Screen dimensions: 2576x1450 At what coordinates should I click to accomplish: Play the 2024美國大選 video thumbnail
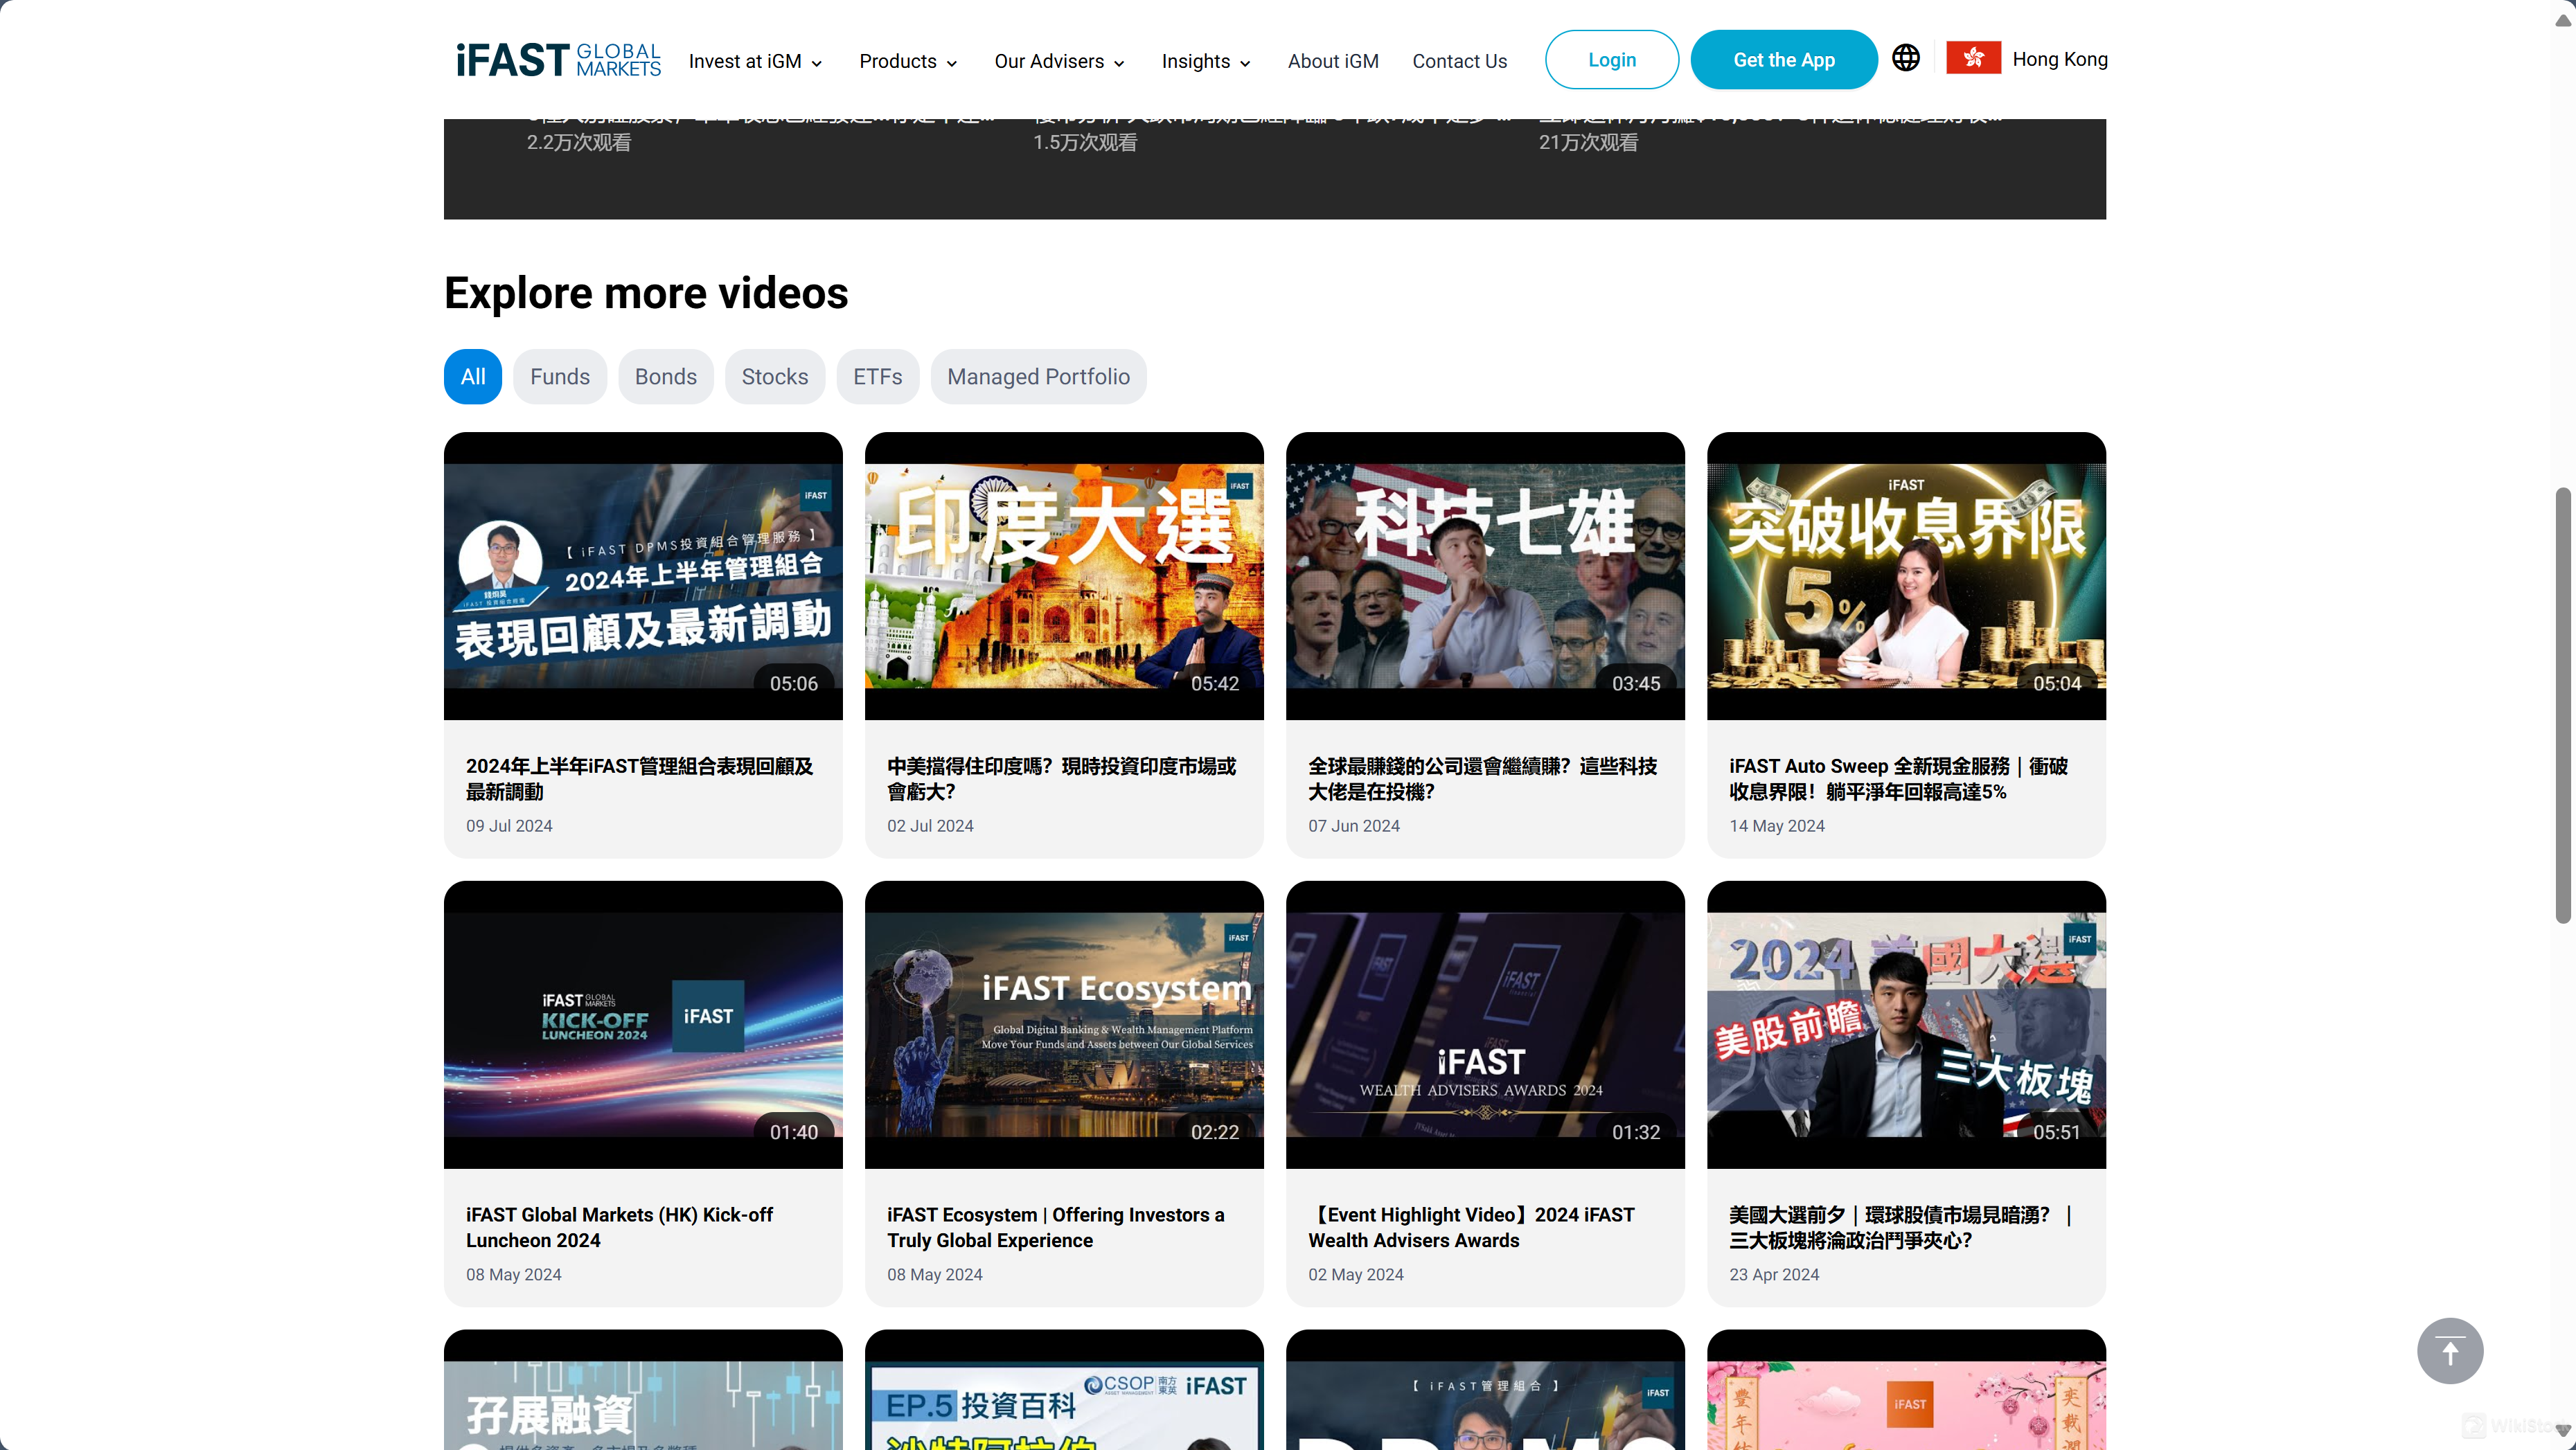click(x=1906, y=1024)
